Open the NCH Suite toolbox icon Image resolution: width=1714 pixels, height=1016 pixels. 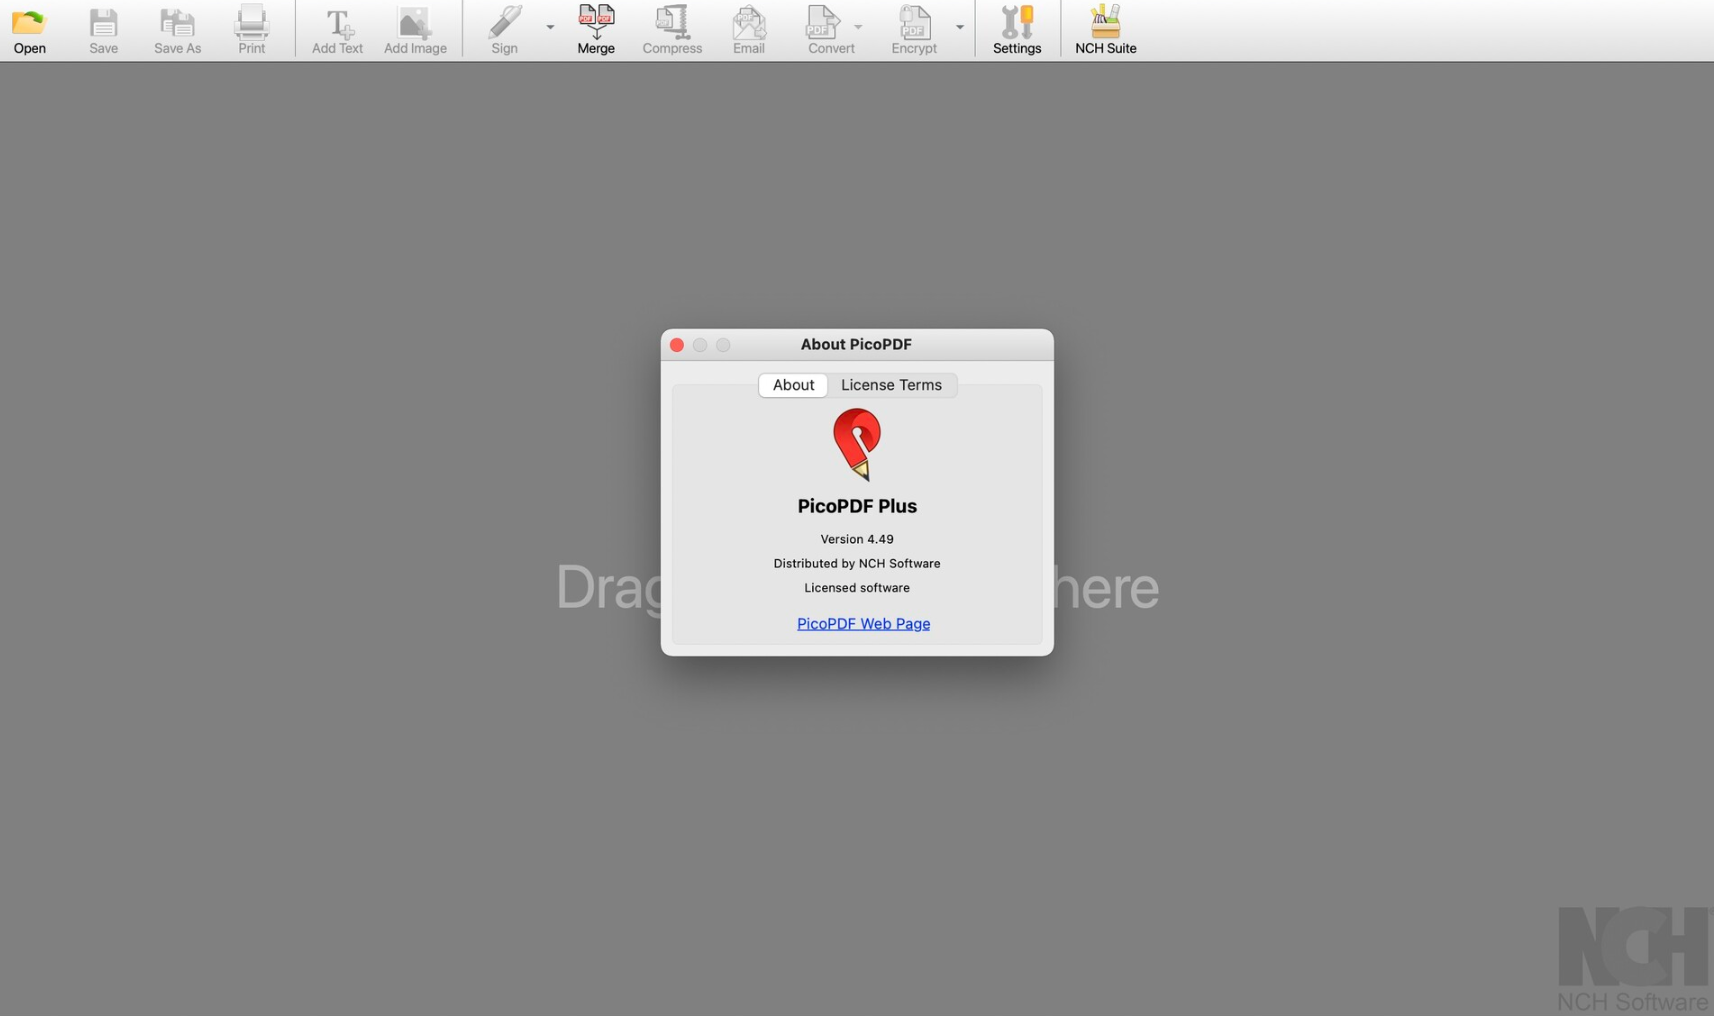[x=1105, y=30]
